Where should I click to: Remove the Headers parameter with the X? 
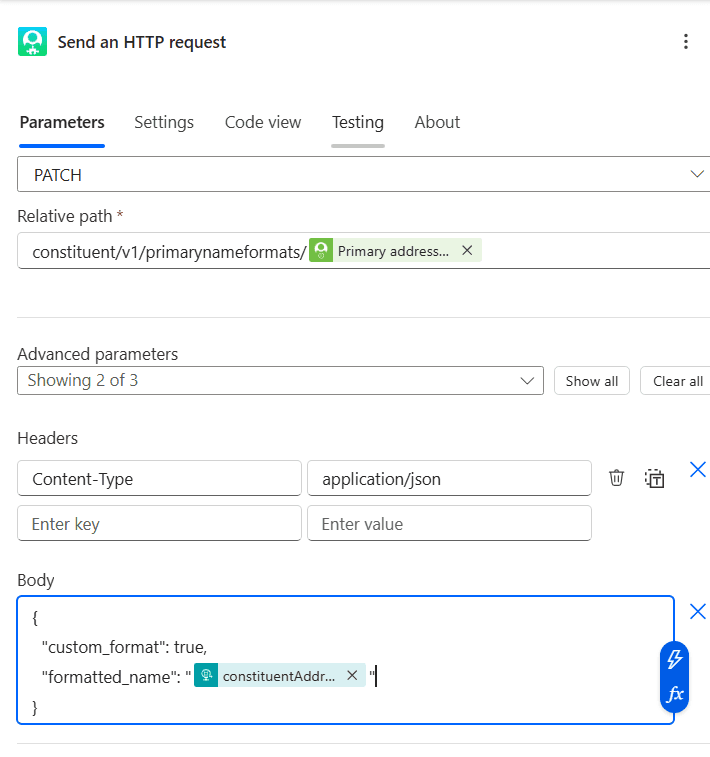coord(697,469)
